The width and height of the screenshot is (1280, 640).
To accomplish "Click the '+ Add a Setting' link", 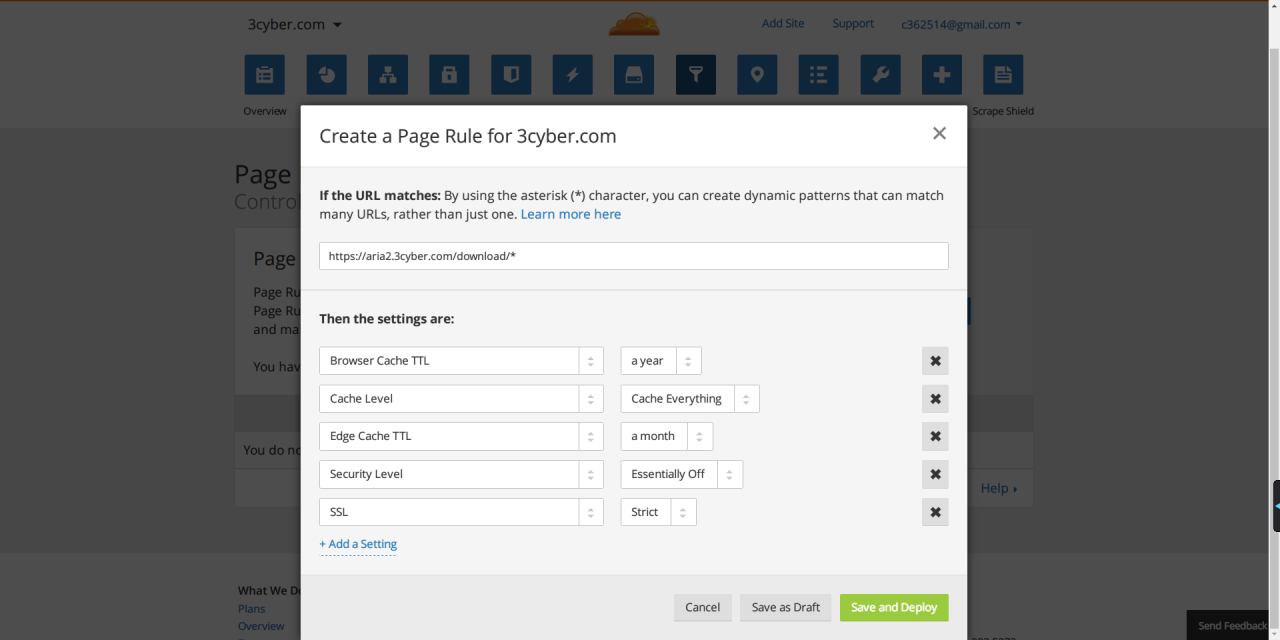I will (358, 544).
